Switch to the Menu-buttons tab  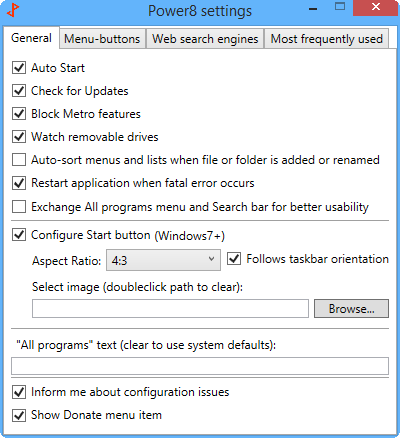(x=102, y=39)
